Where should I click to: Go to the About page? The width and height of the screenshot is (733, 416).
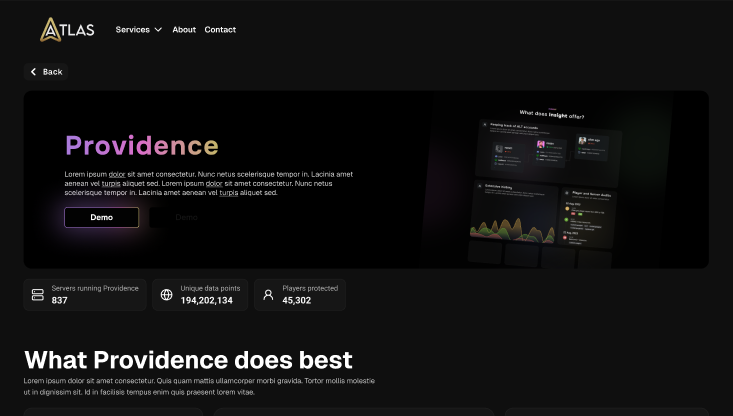[184, 30]
